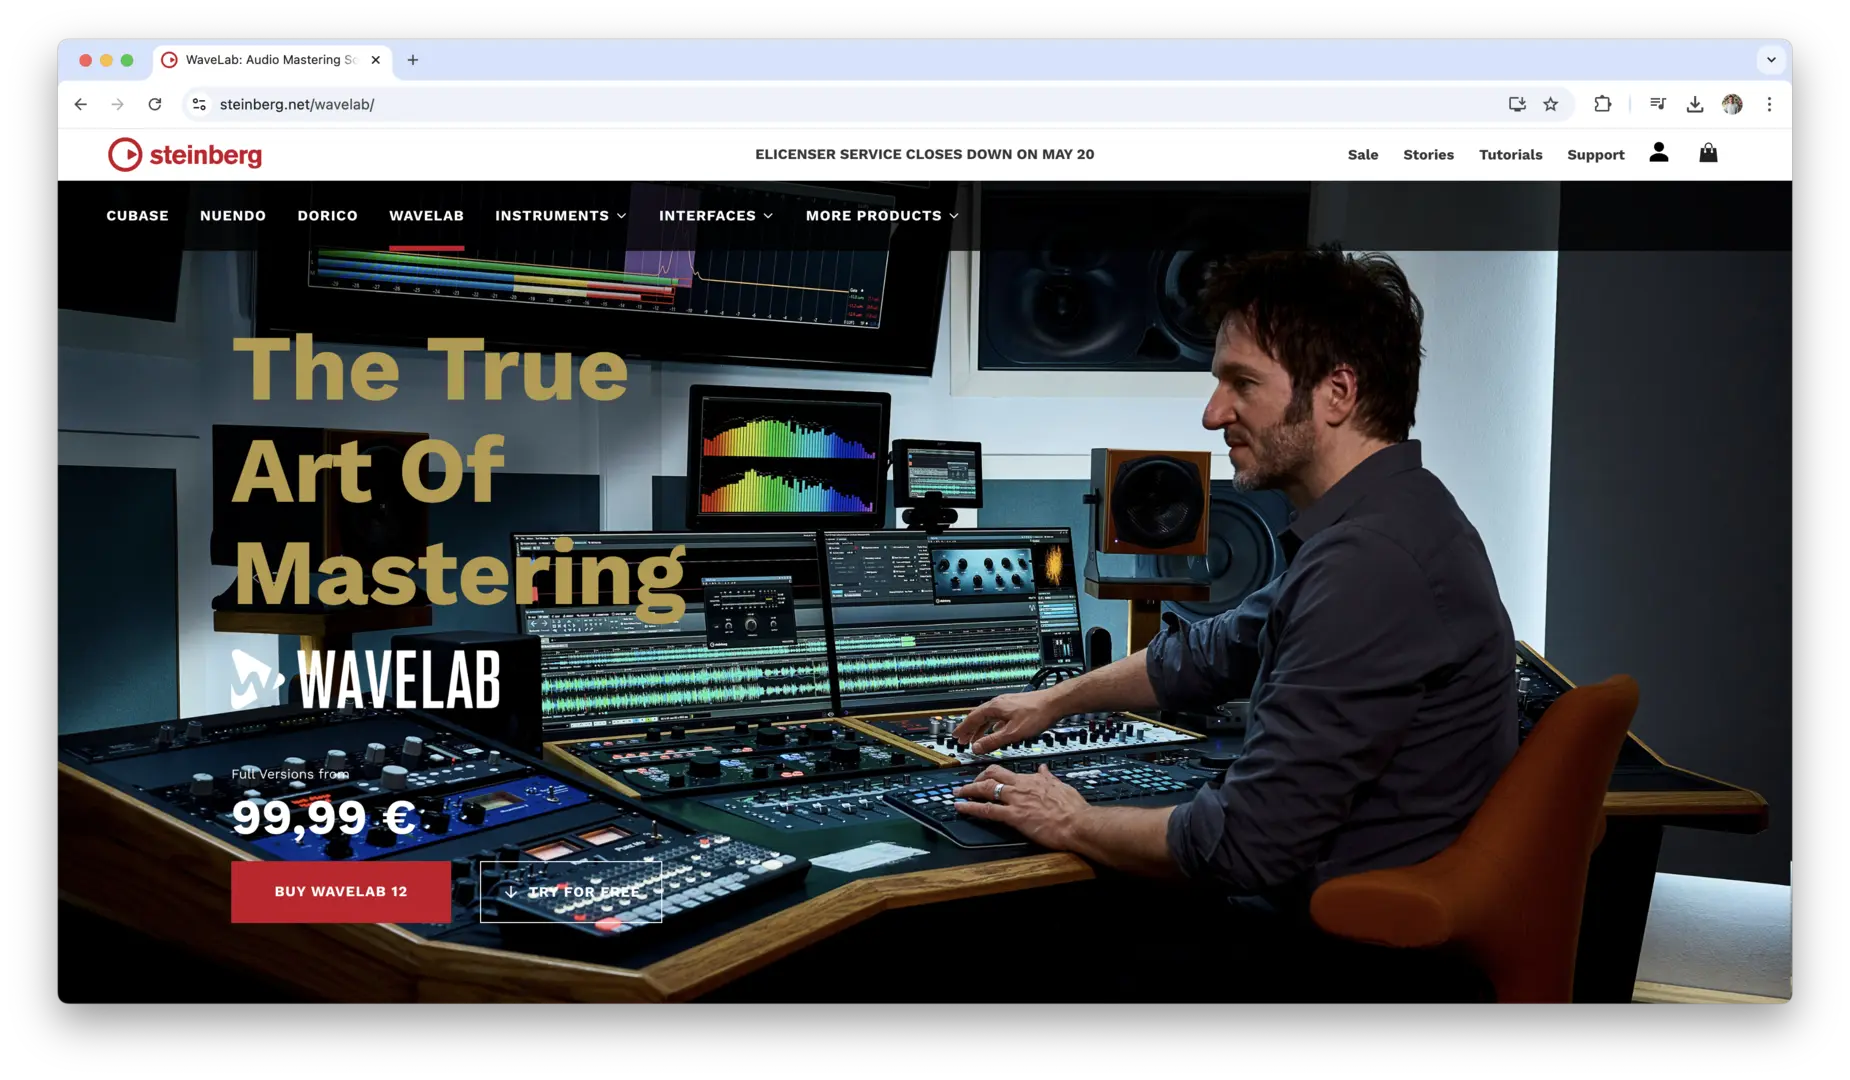This screenshot has width=1850, height=1080.
Task: Open the user account icon
Action: pos(1658,152)
